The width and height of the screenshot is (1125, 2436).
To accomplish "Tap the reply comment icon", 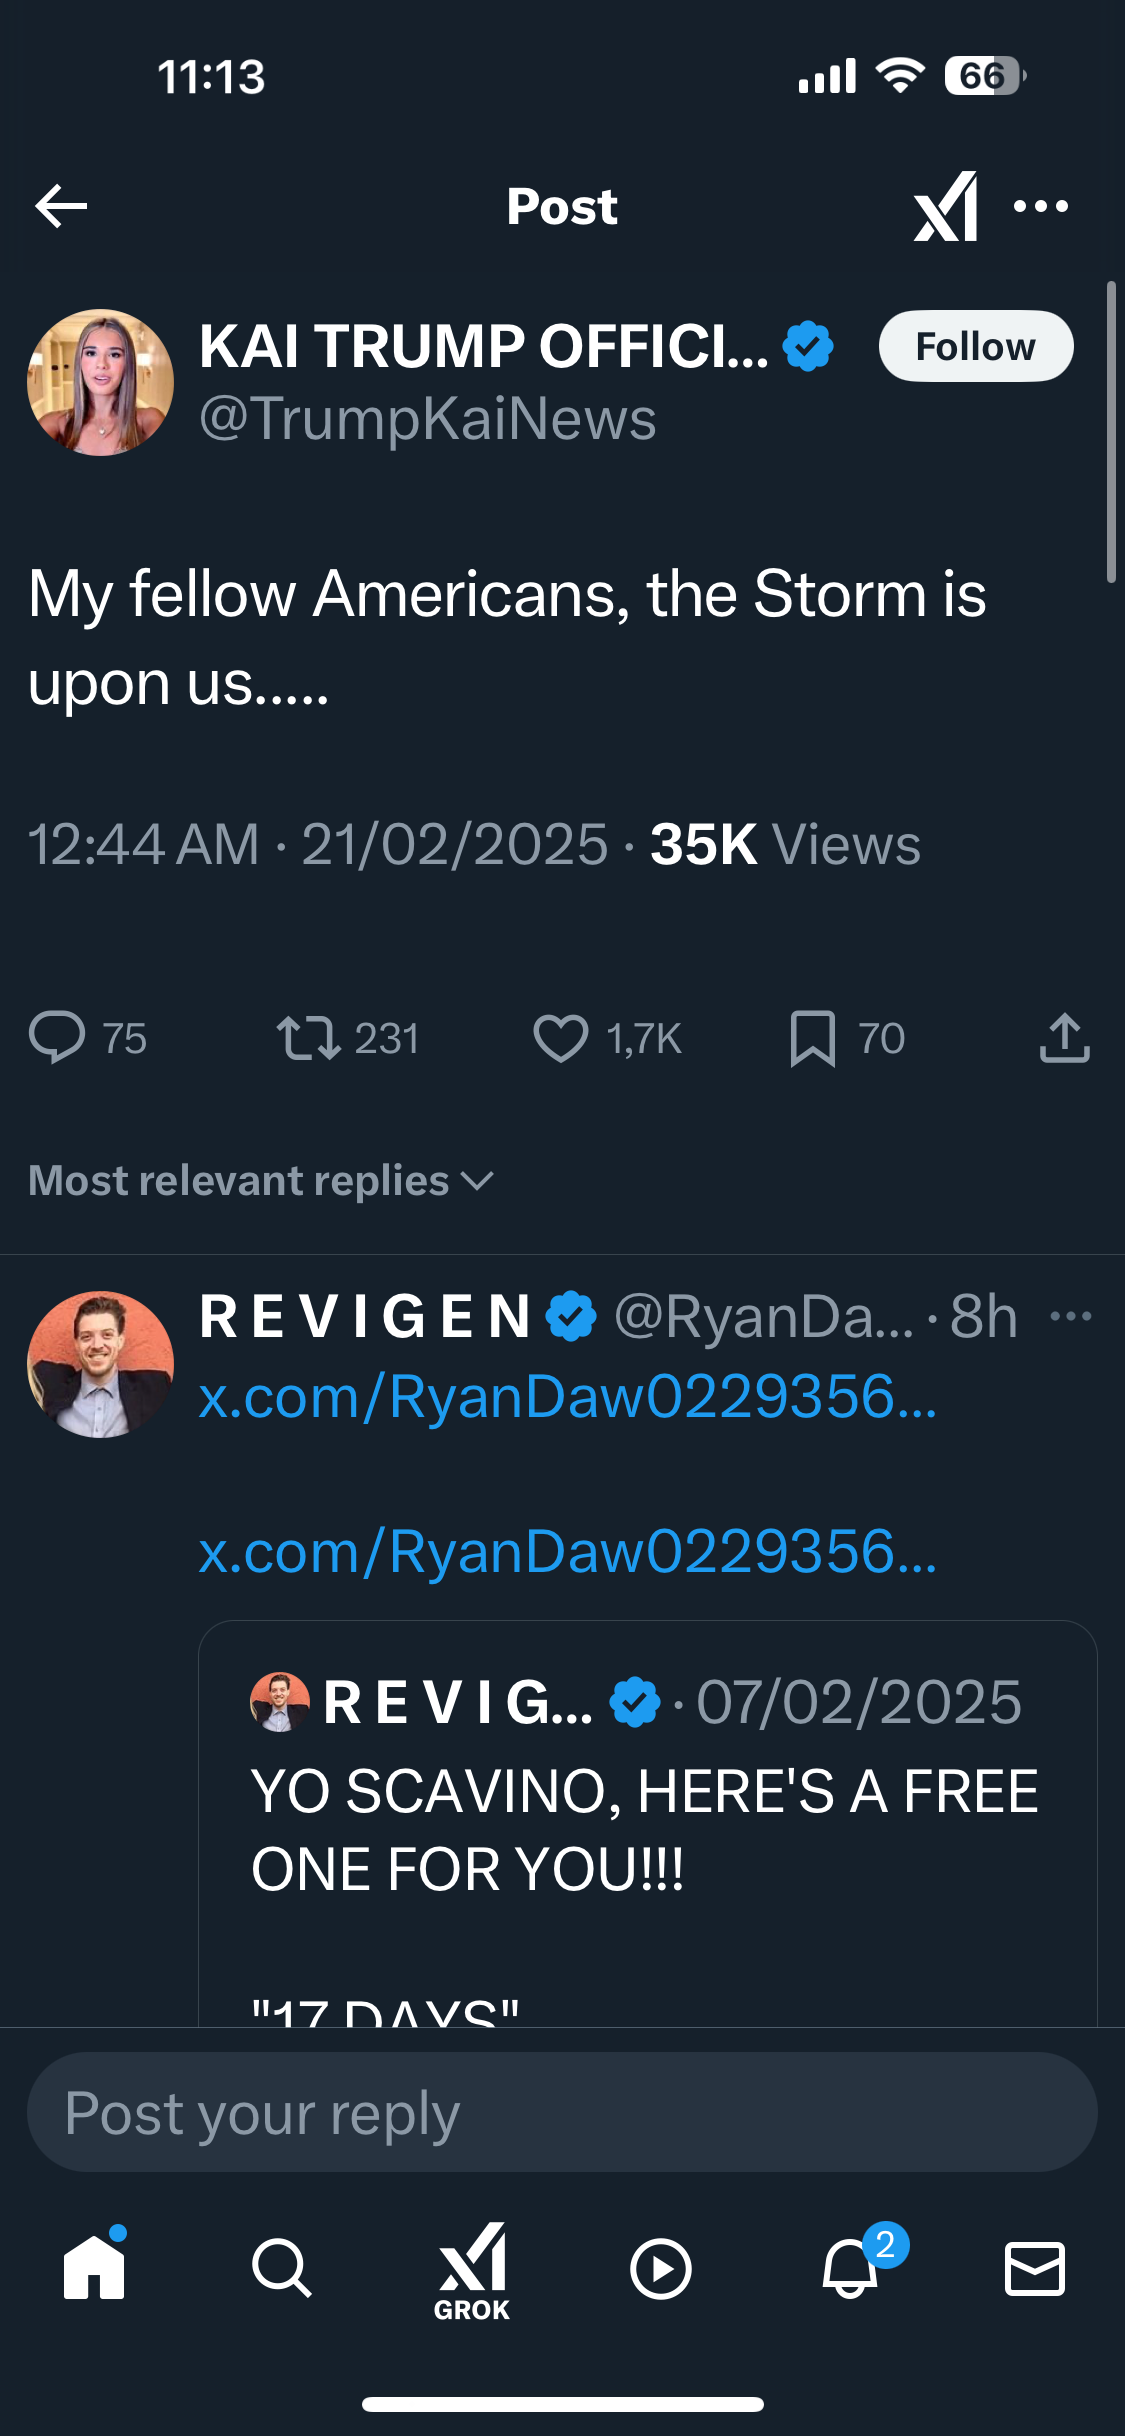I will [x=57, y=1037].
